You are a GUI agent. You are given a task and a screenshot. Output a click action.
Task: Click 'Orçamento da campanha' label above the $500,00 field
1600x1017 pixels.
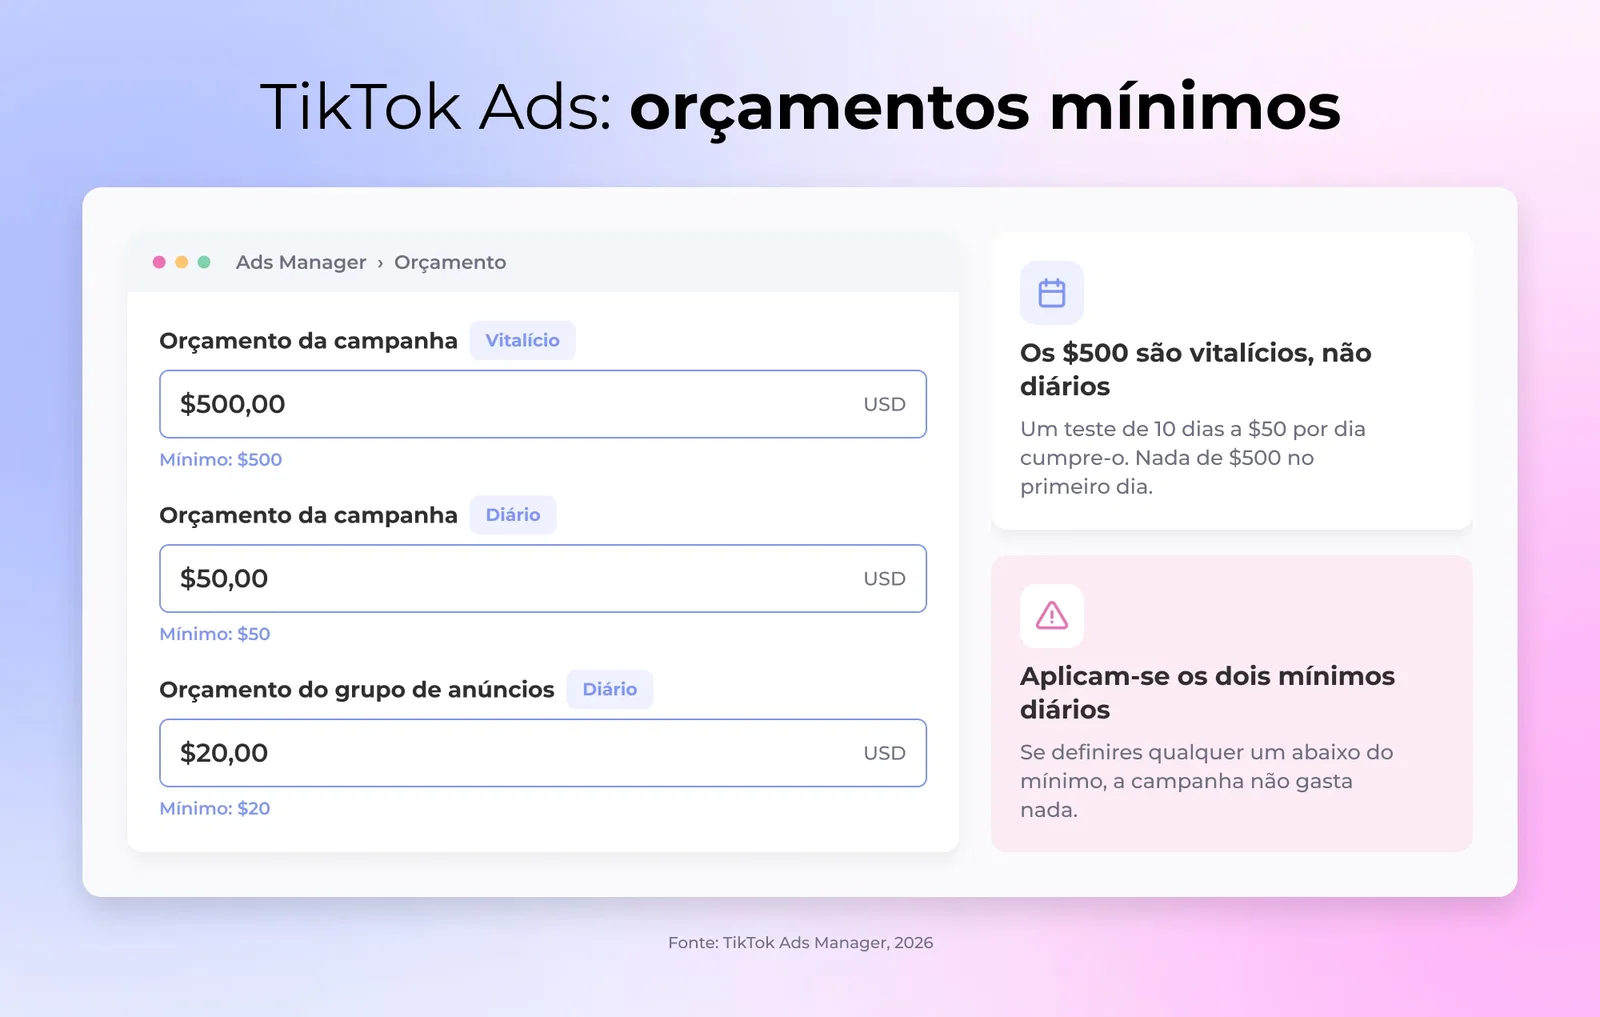click(x=308, y=341)
